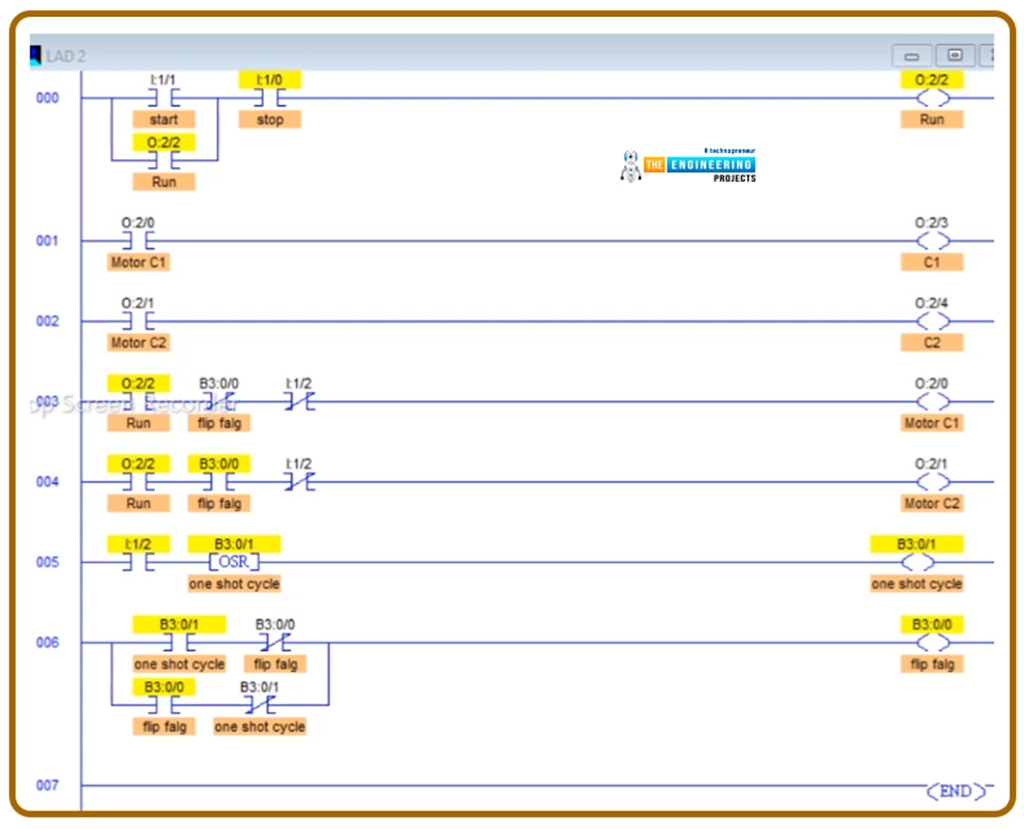Click the OSR one-shot instruction on rung 005

click(232, 562)
